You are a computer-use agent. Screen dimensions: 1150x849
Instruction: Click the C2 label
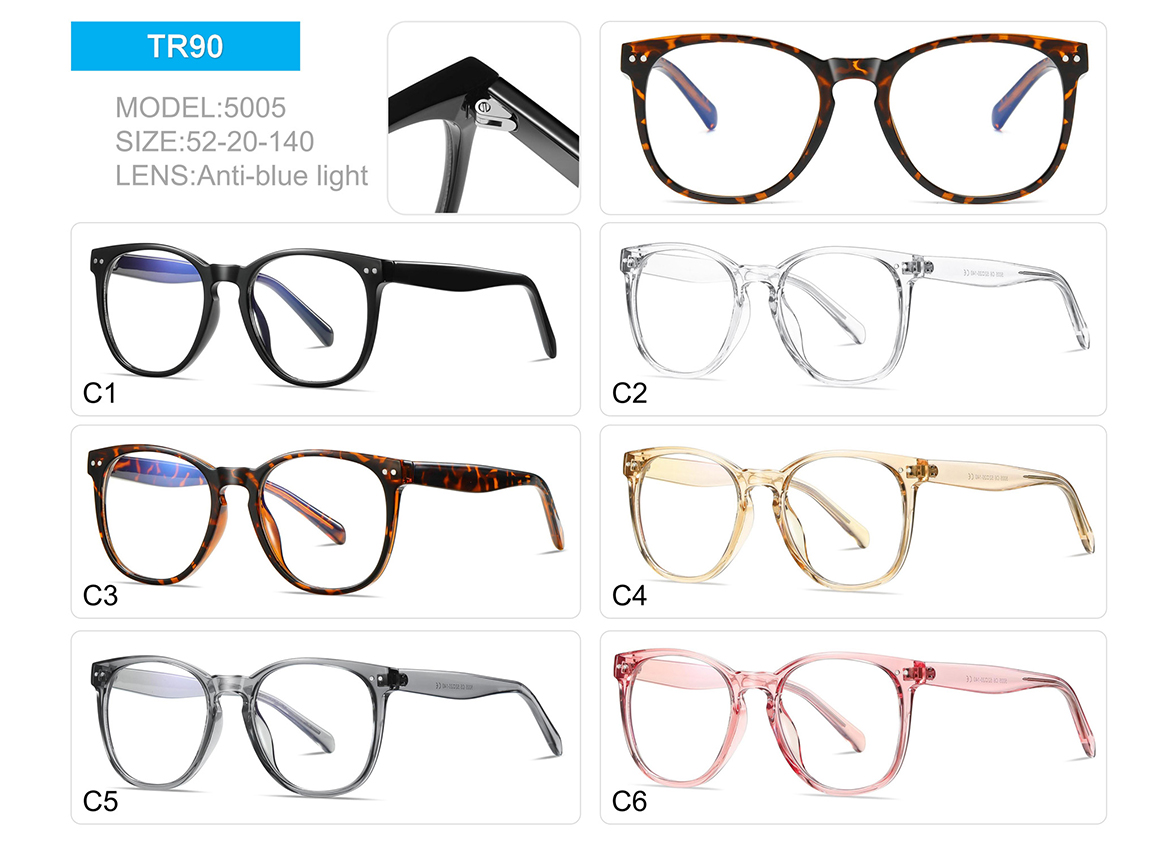click(629, 394)
